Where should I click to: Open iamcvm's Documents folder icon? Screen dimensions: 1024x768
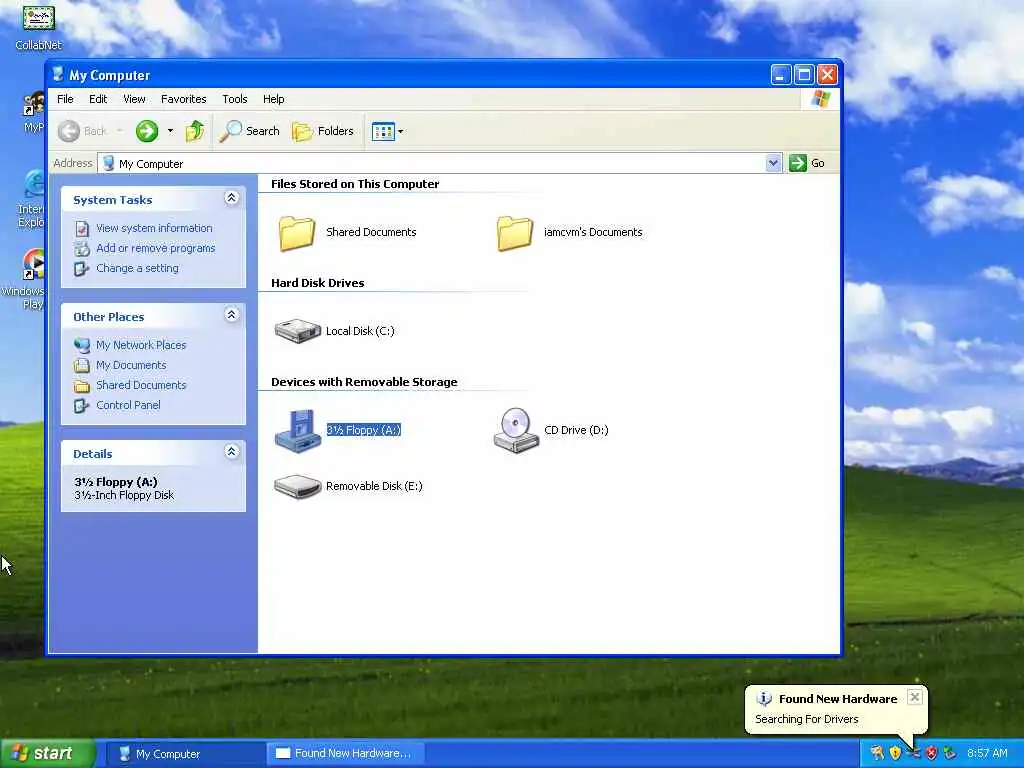[515, 232]
